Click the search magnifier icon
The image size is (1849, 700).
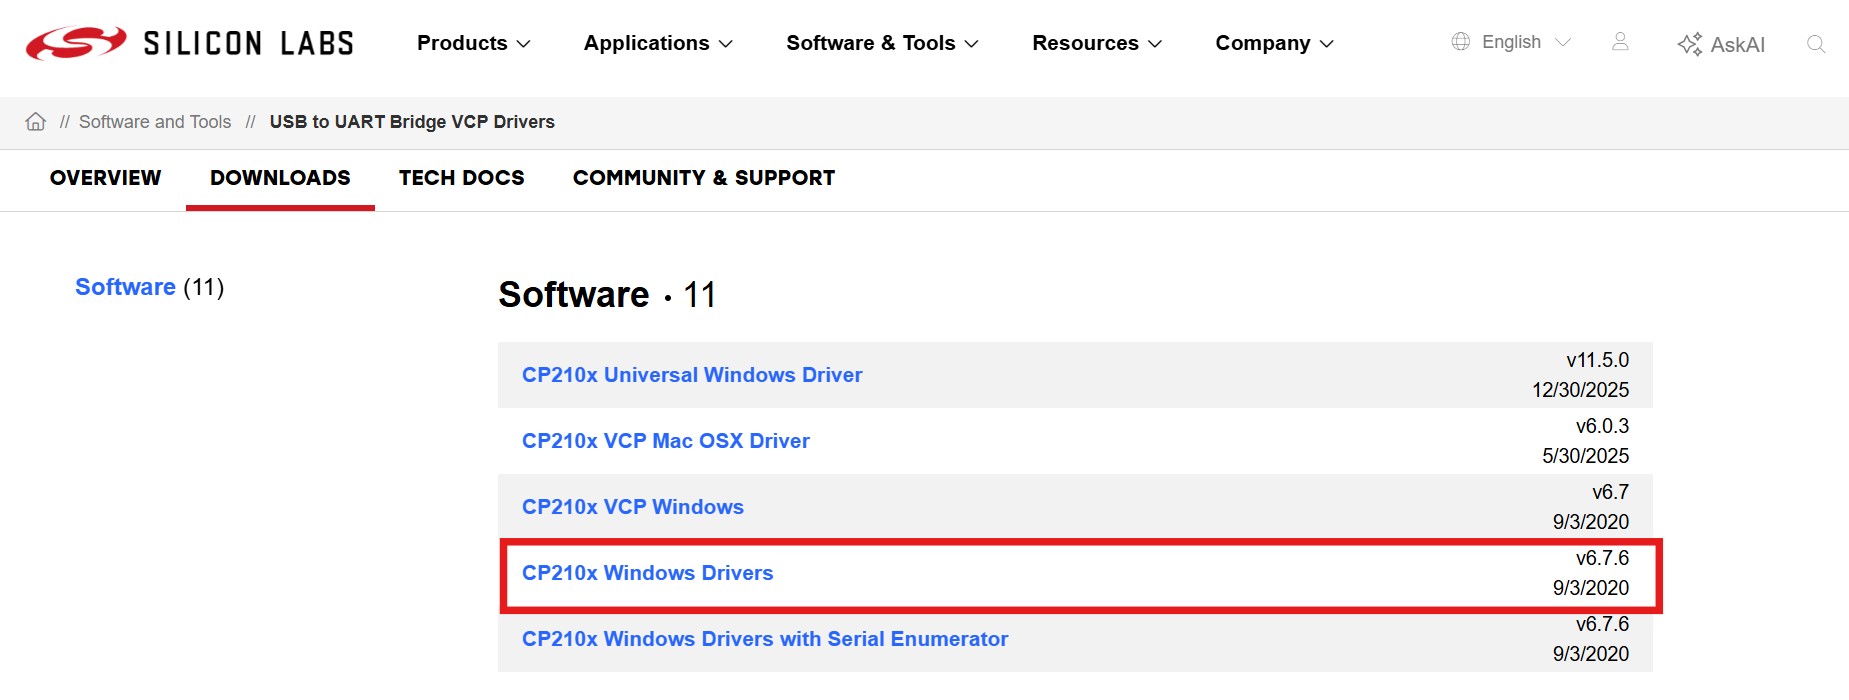1816,44
